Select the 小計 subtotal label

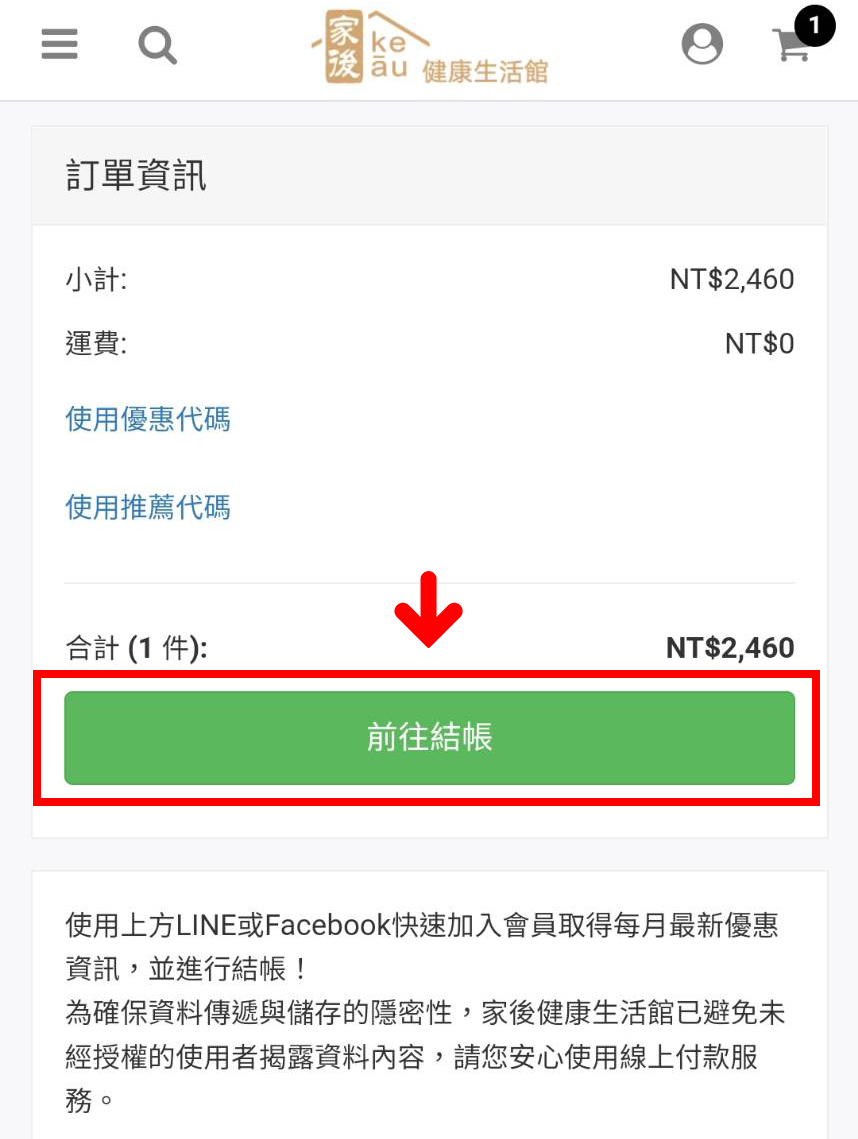pos(96,280)
